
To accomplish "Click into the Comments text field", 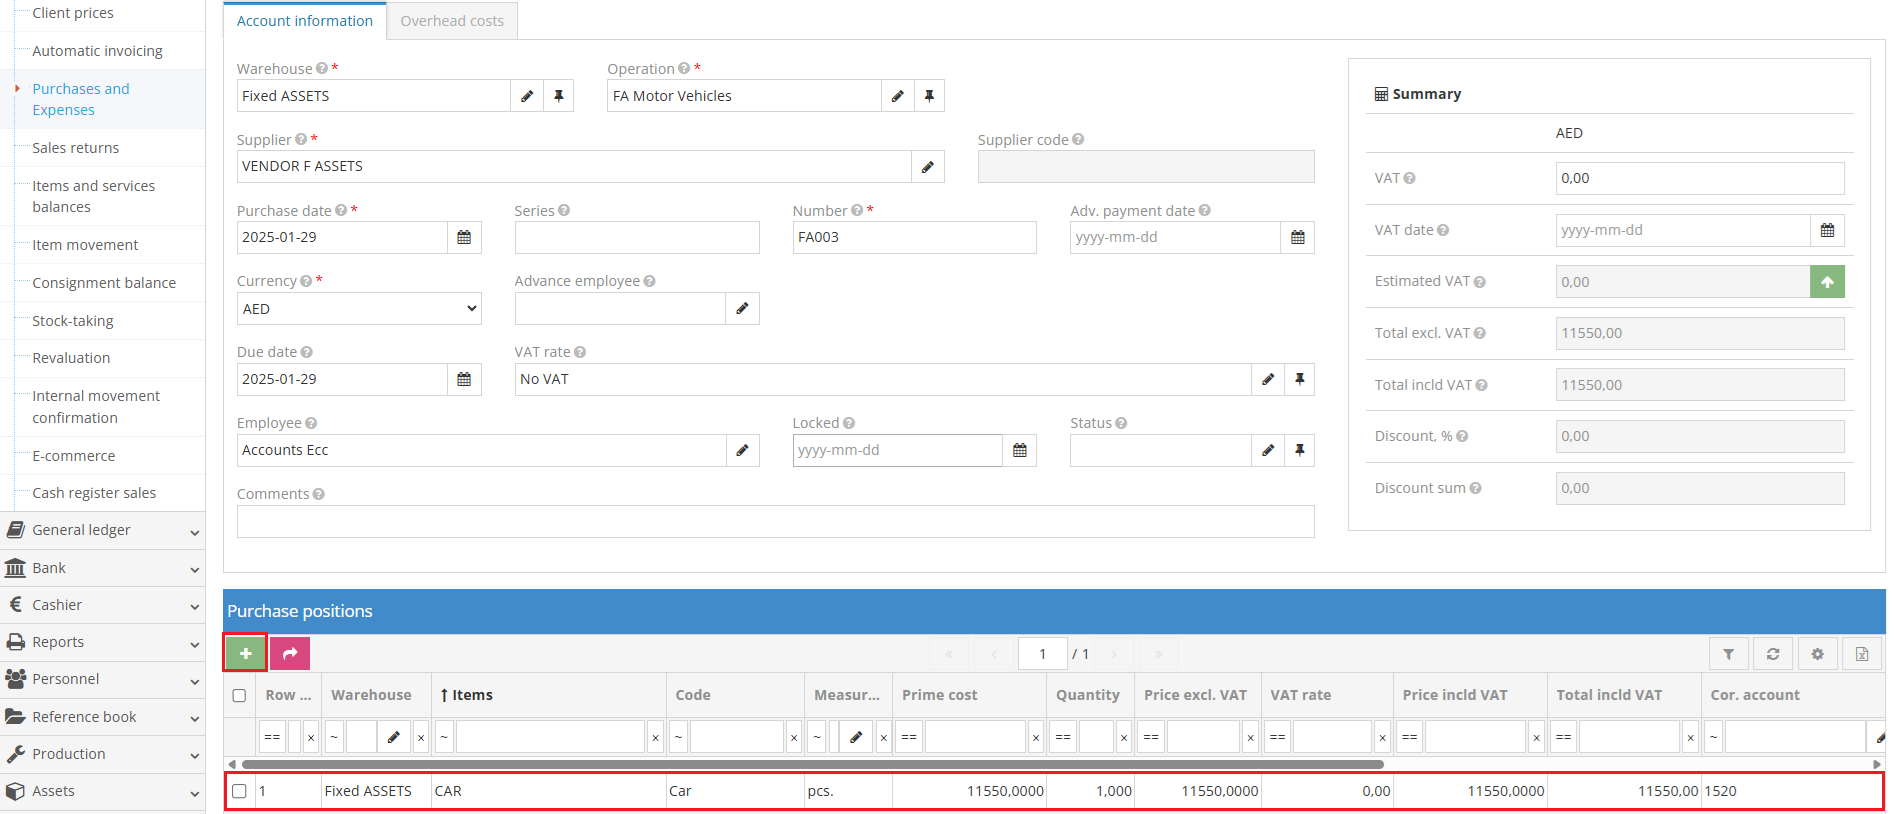I will point(774,522).
